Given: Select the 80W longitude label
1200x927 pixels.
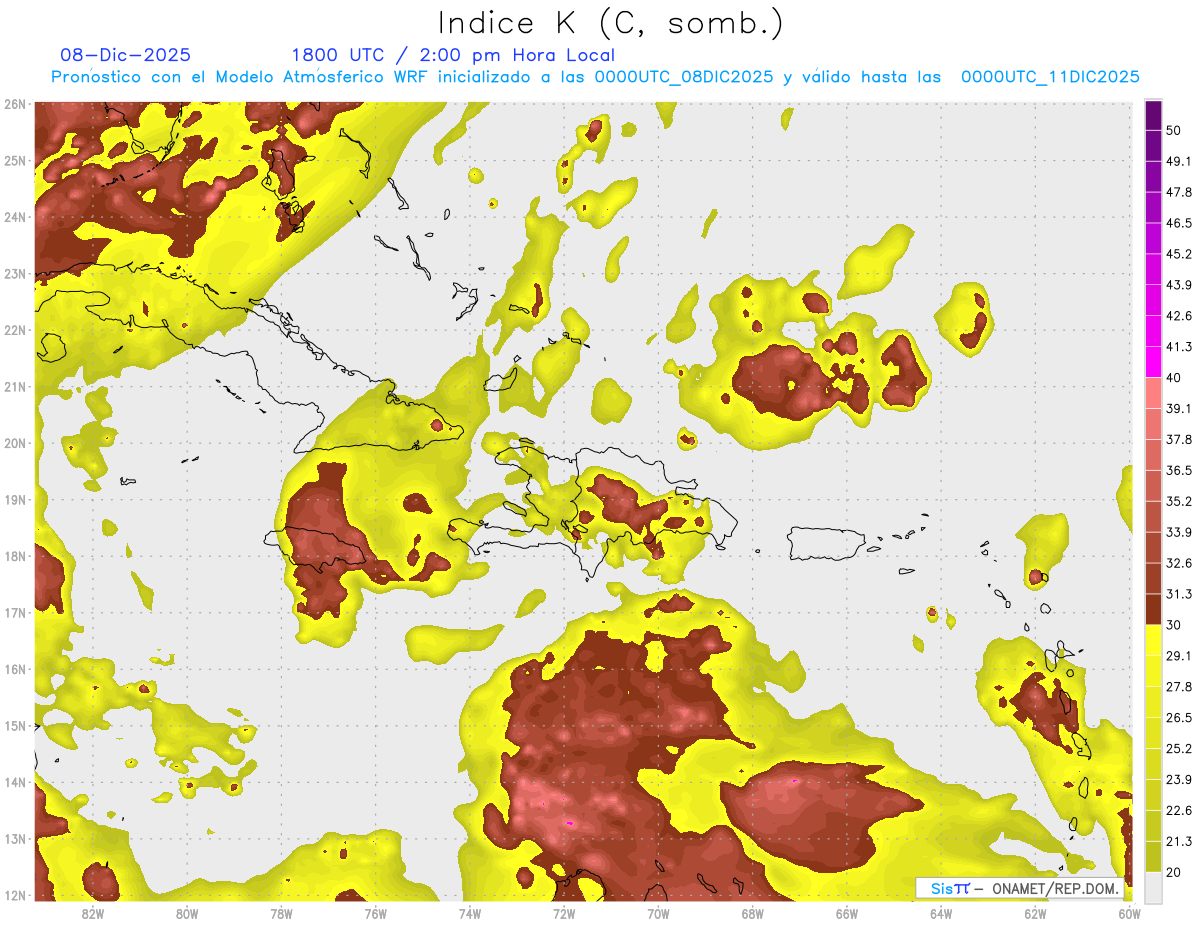Looking at the screenshot, I should [186, 913].
